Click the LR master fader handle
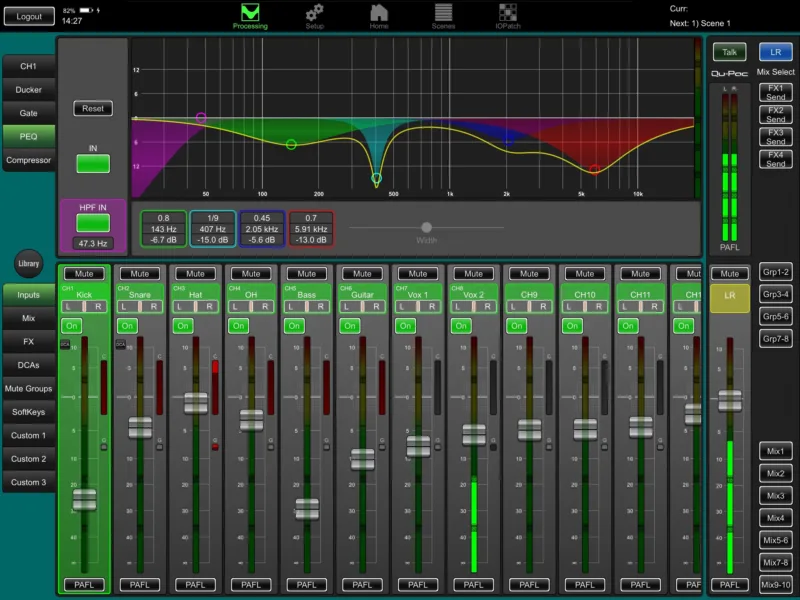 coord(730,401)
